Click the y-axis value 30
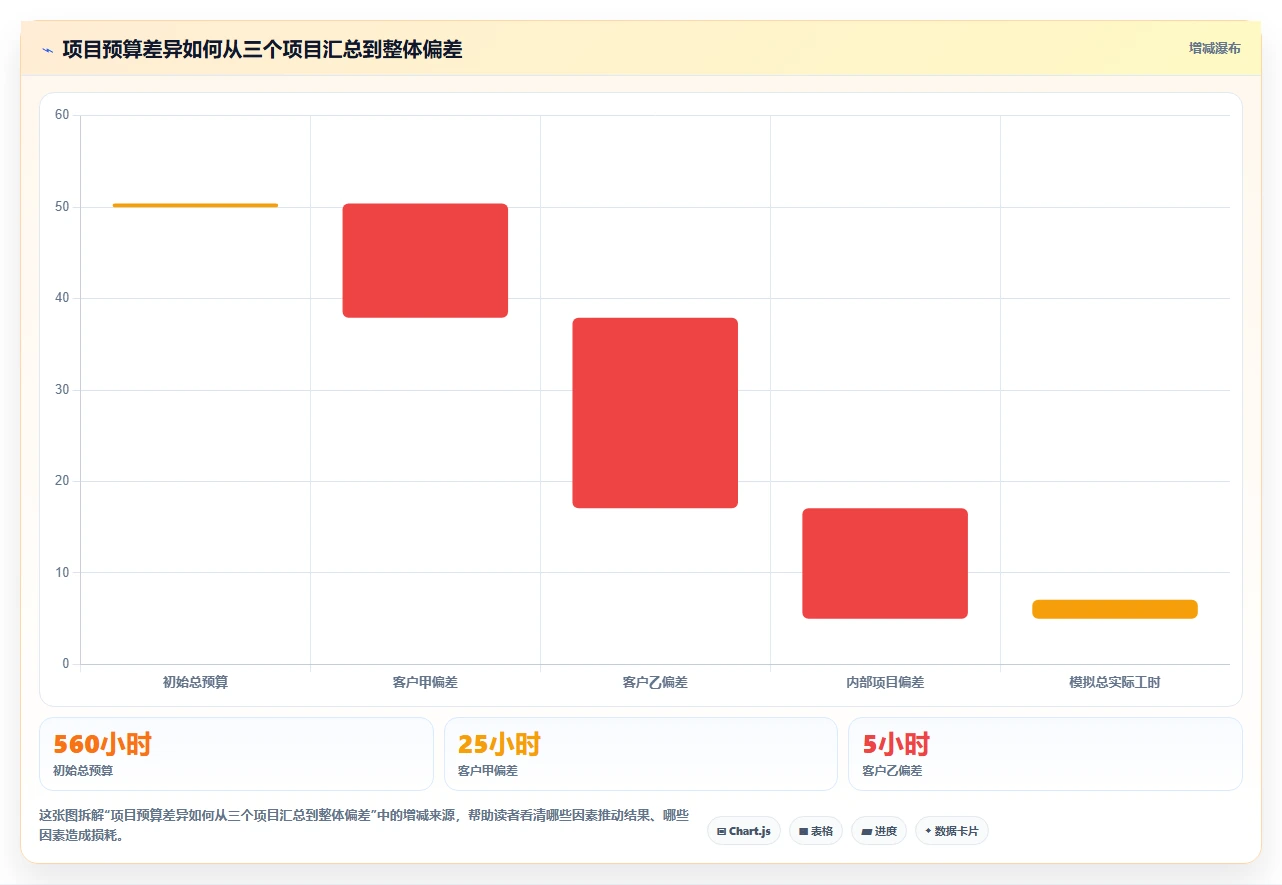Viewport: 1282px width, 885px height. tap(62, 390)
